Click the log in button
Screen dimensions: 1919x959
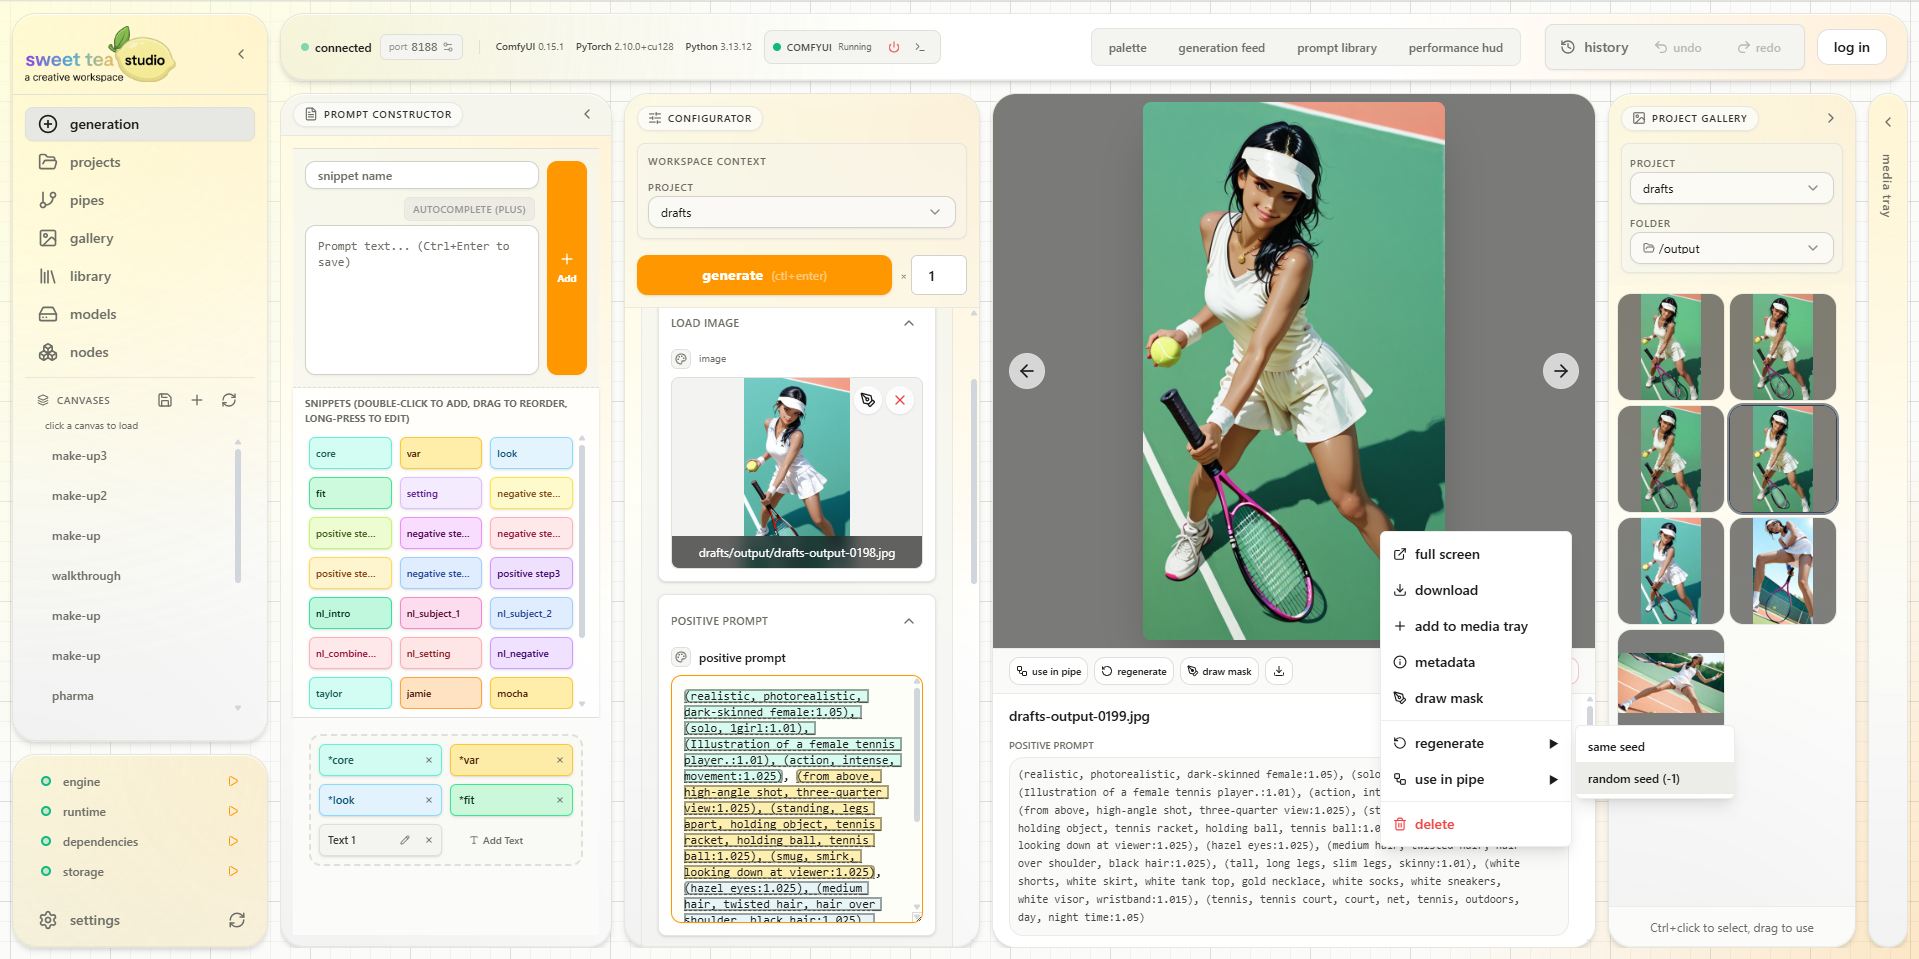point(1850,46)
